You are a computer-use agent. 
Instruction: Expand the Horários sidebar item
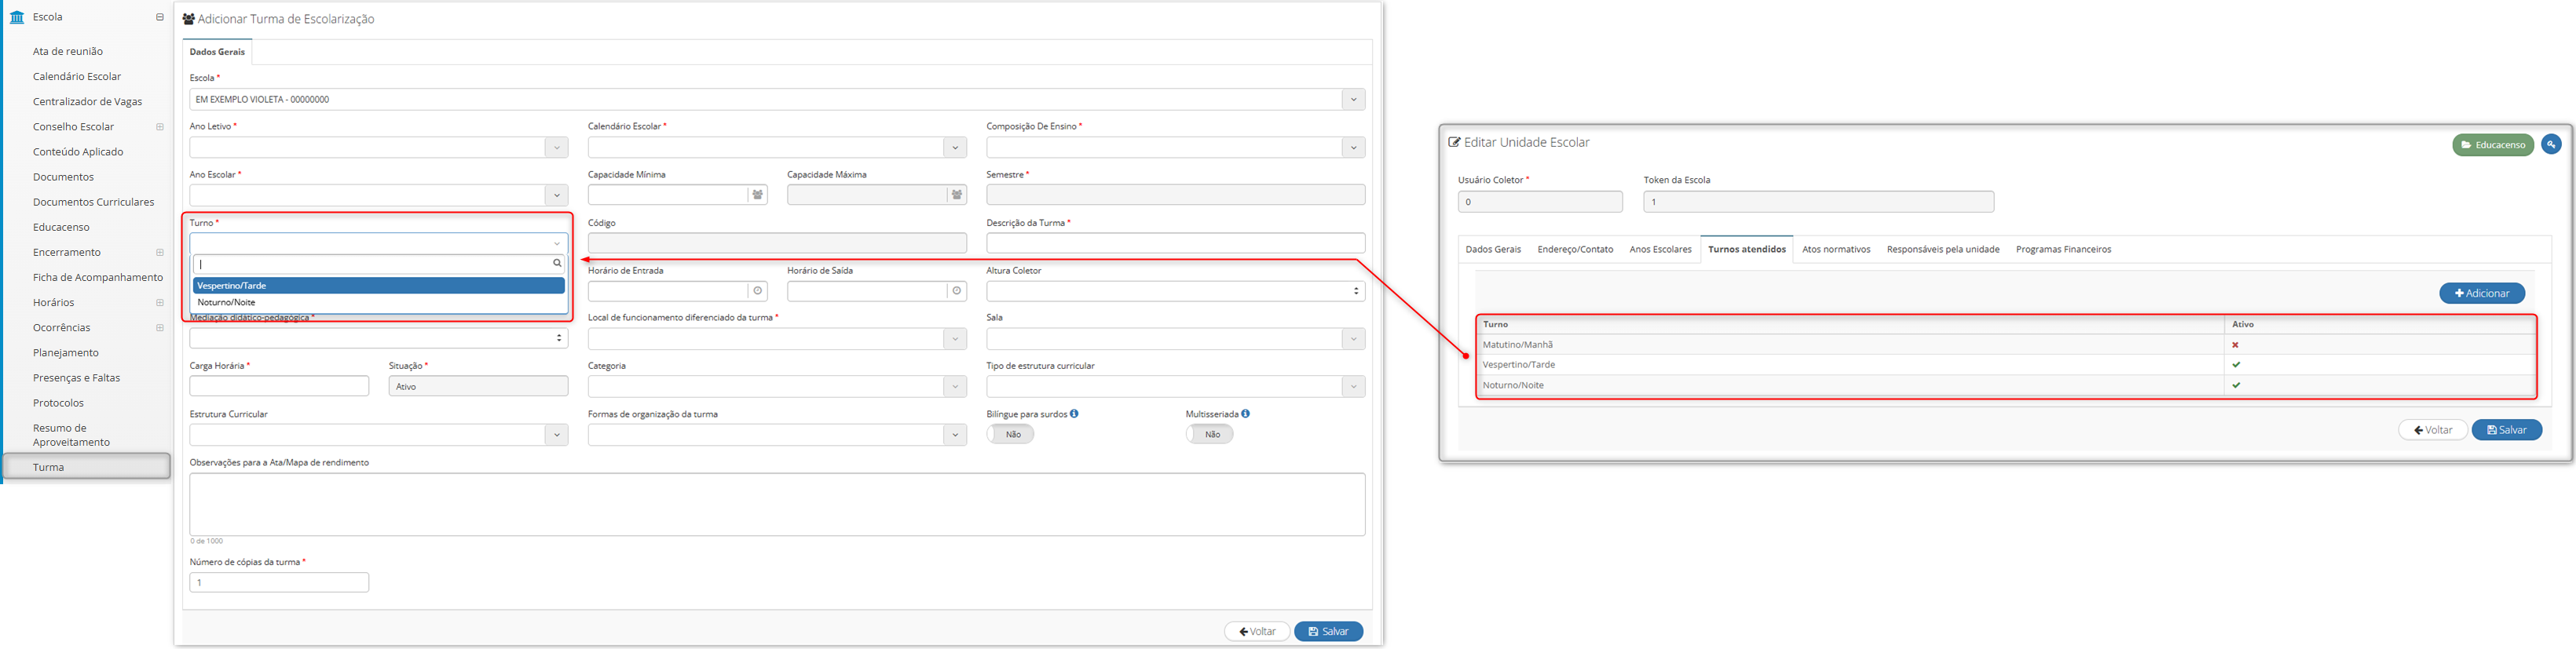160,302
